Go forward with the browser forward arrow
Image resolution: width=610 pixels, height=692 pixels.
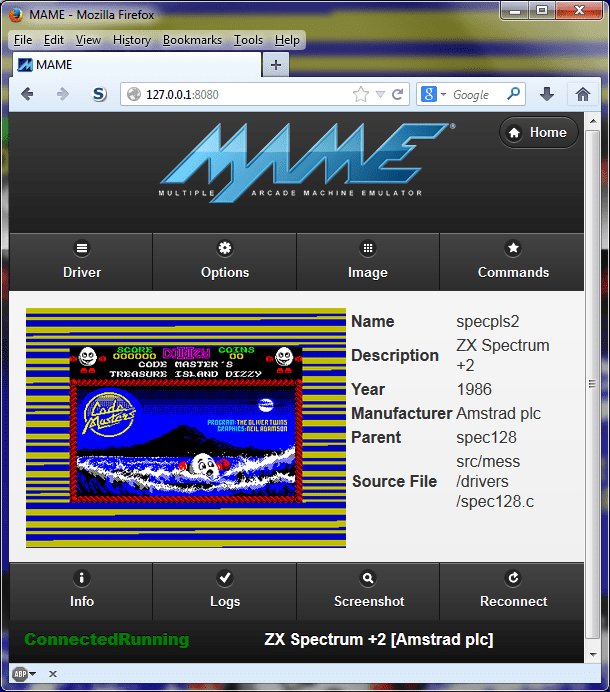[63, 94]
